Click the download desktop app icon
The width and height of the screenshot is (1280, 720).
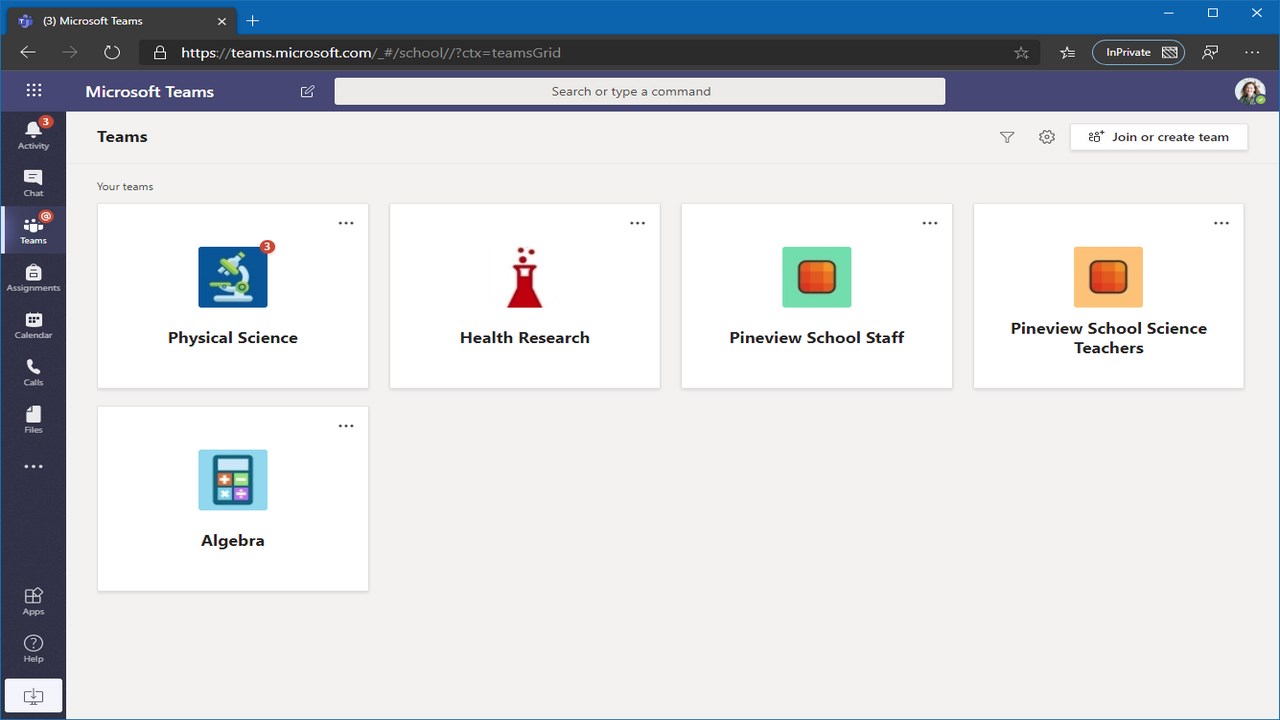coord(33,695)
